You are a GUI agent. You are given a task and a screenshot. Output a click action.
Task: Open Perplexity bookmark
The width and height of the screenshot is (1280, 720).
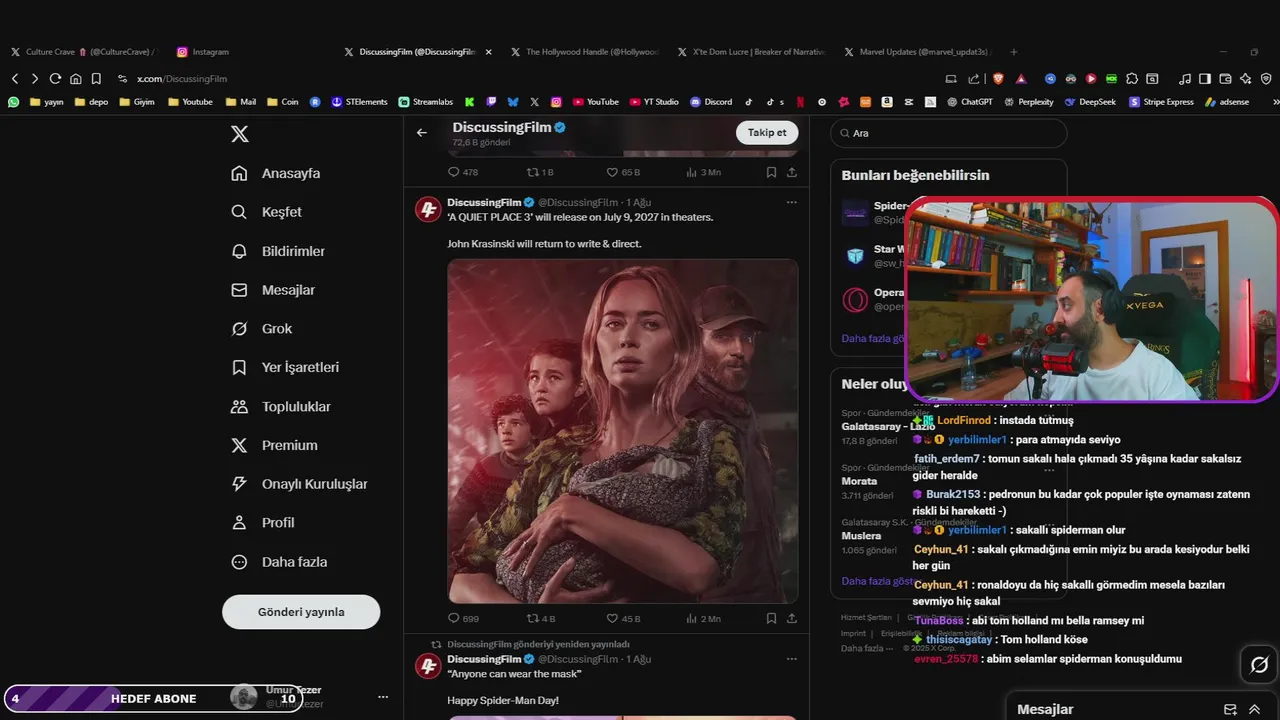pos(1031,102)
